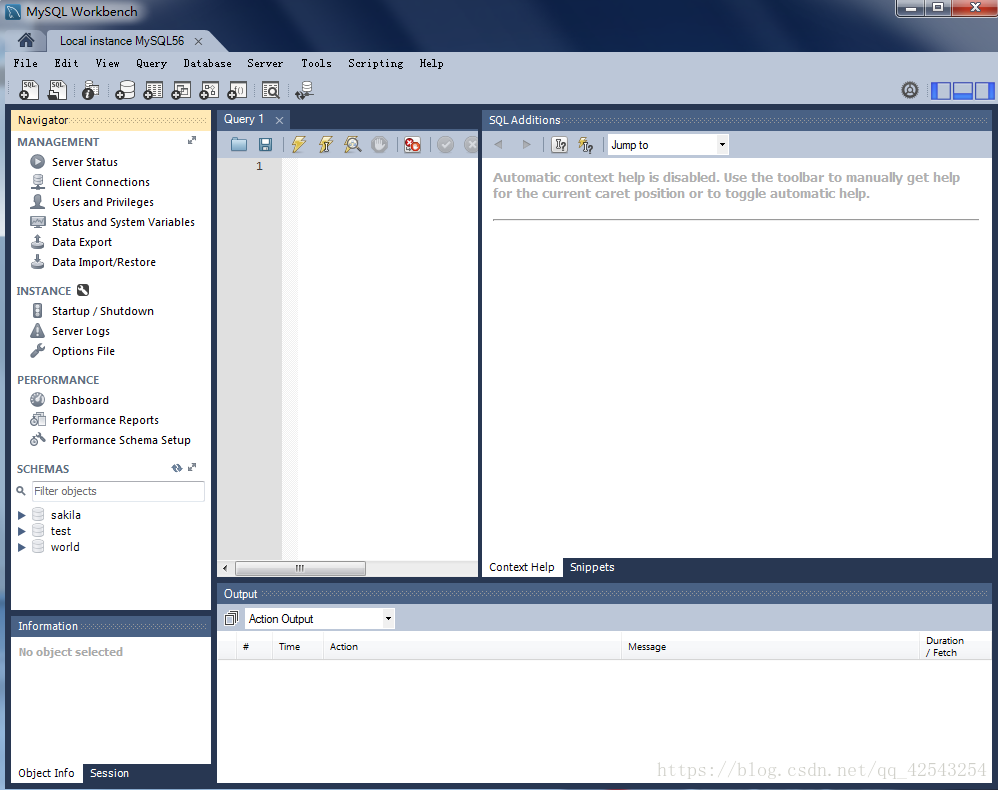The image size is (998, 790).
Task: Select the Object Info tab
Action: [46, 773]
